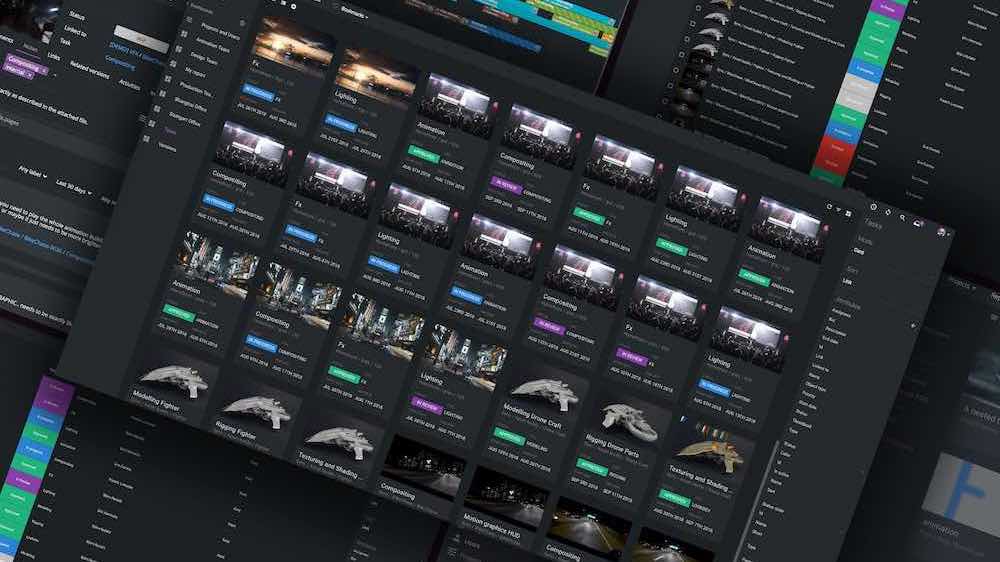Open the Bookmarks dropdown atop the main window
Screen dimensions: 1000x562
tap(355, 11)
